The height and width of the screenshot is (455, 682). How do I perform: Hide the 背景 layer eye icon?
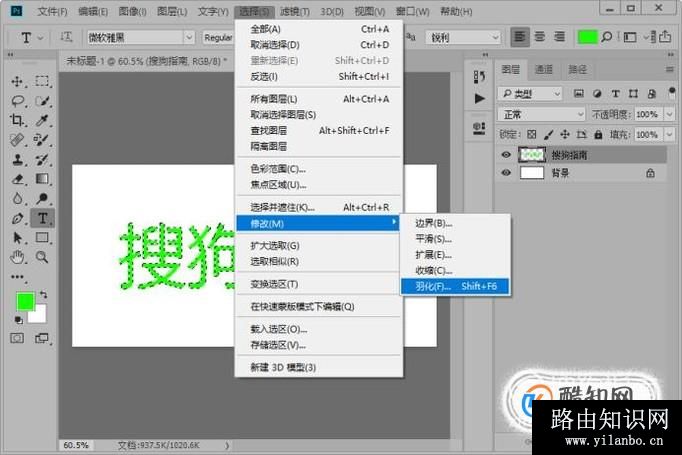tap(506, 173)
